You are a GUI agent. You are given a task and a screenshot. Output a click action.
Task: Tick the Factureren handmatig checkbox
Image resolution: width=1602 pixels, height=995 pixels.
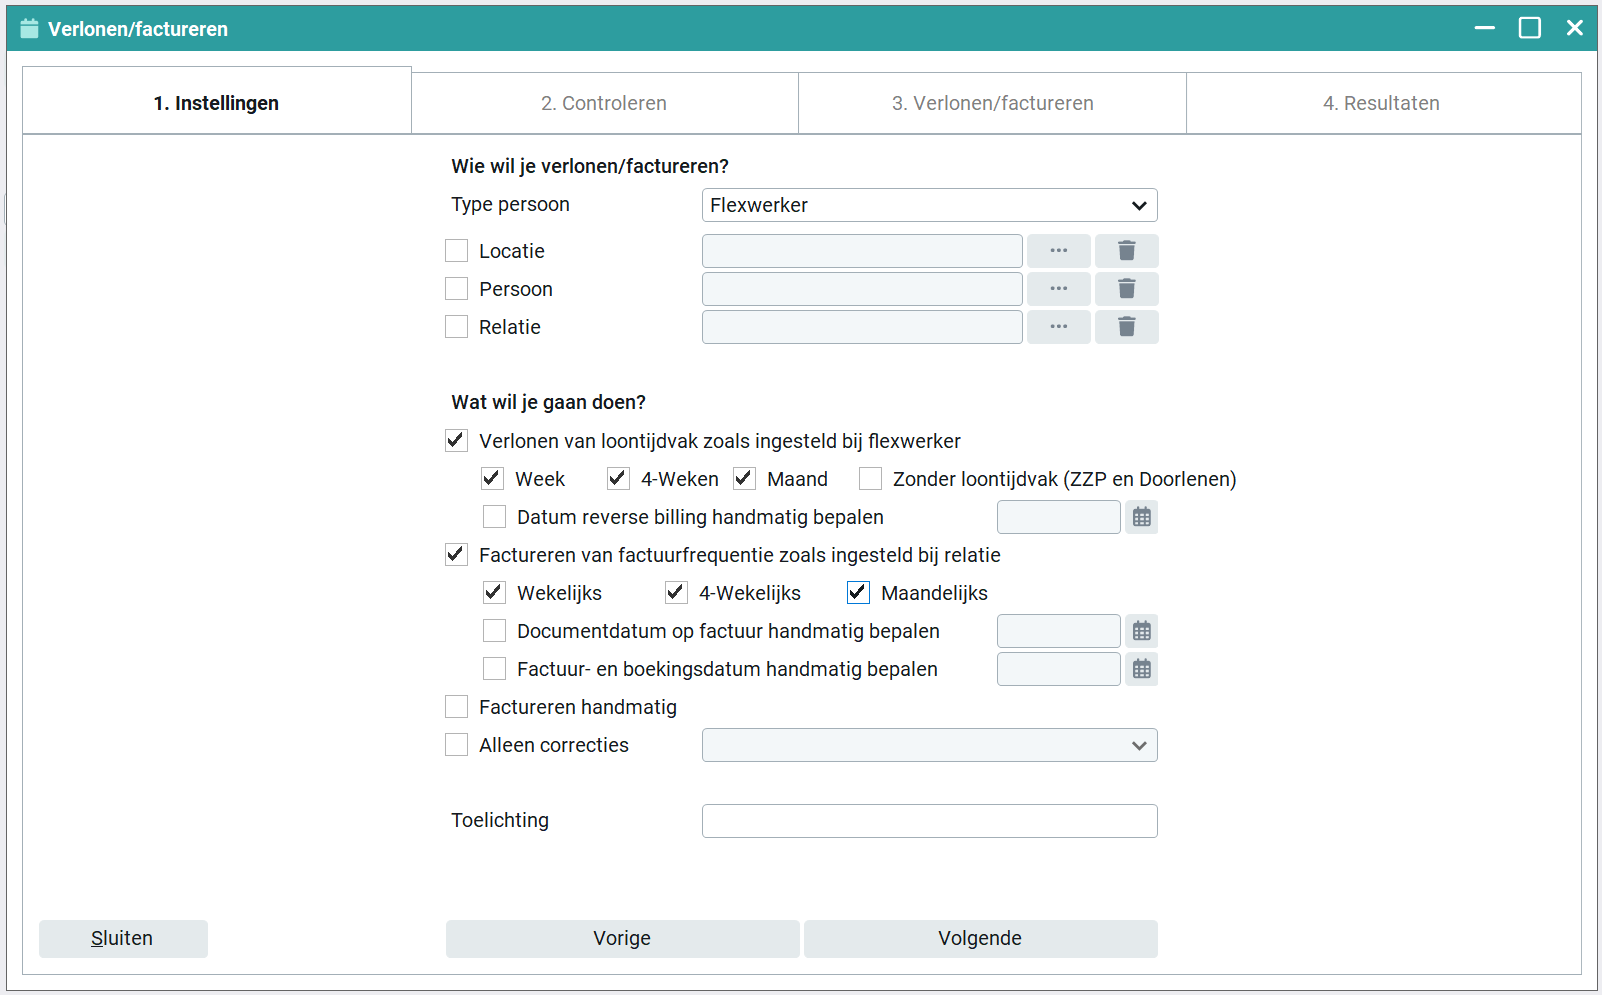tap(457, 708)
